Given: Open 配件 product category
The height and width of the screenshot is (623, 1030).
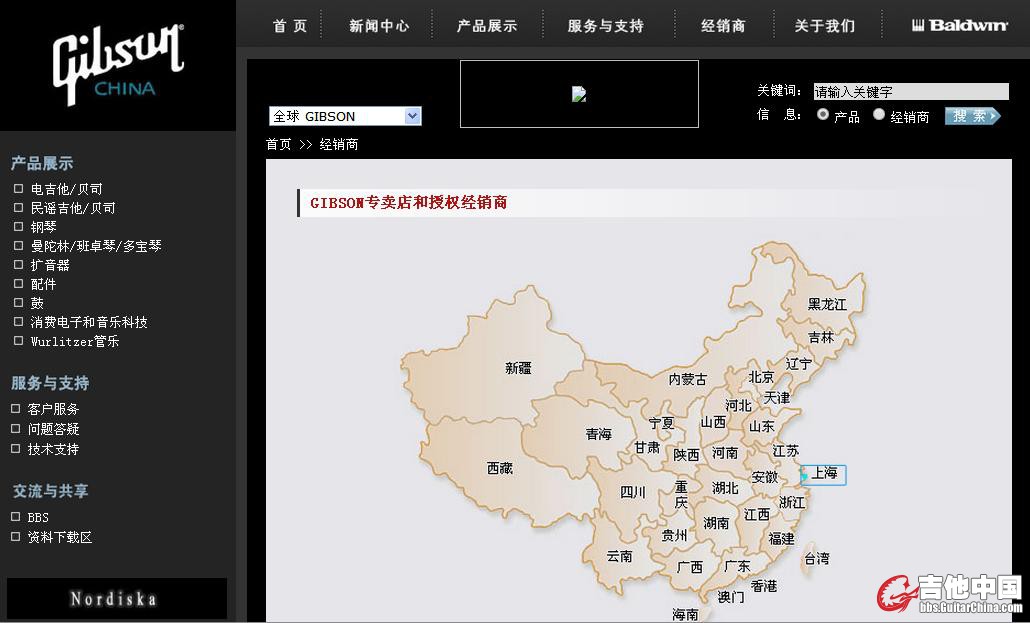Looking at the screenshot, I should [43, 285].
